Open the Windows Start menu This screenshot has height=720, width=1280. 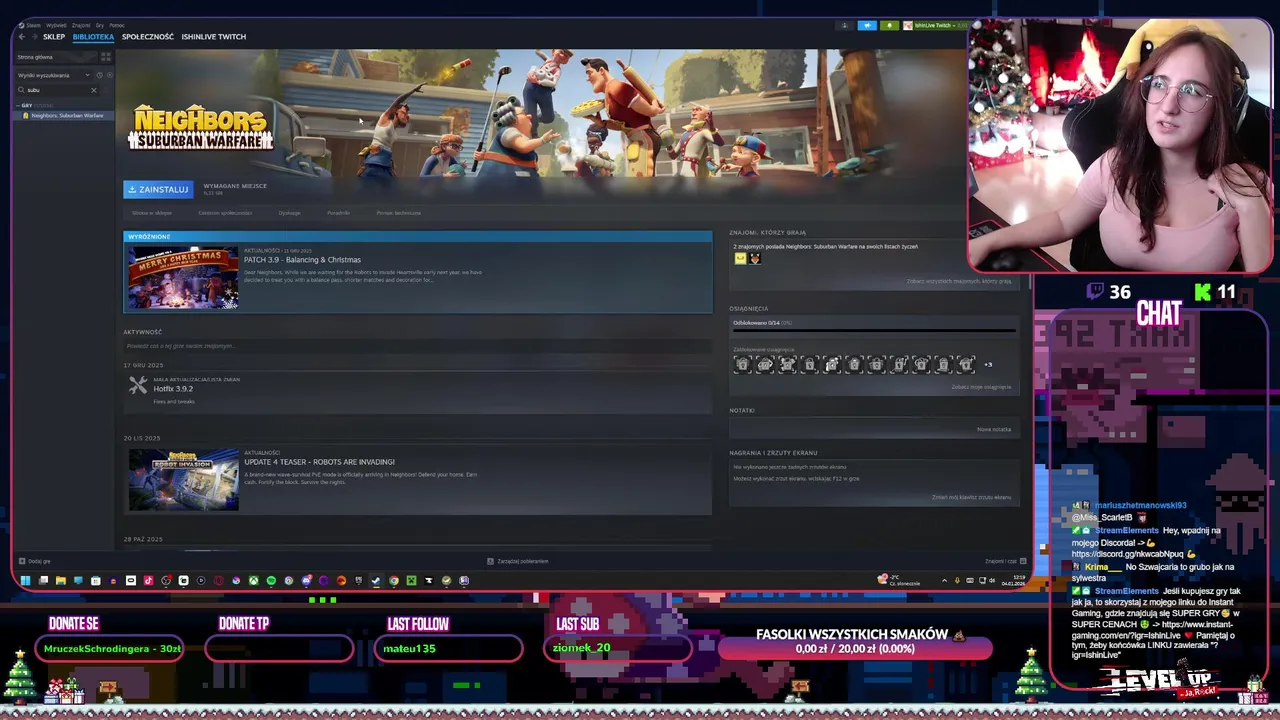[25, 580]
